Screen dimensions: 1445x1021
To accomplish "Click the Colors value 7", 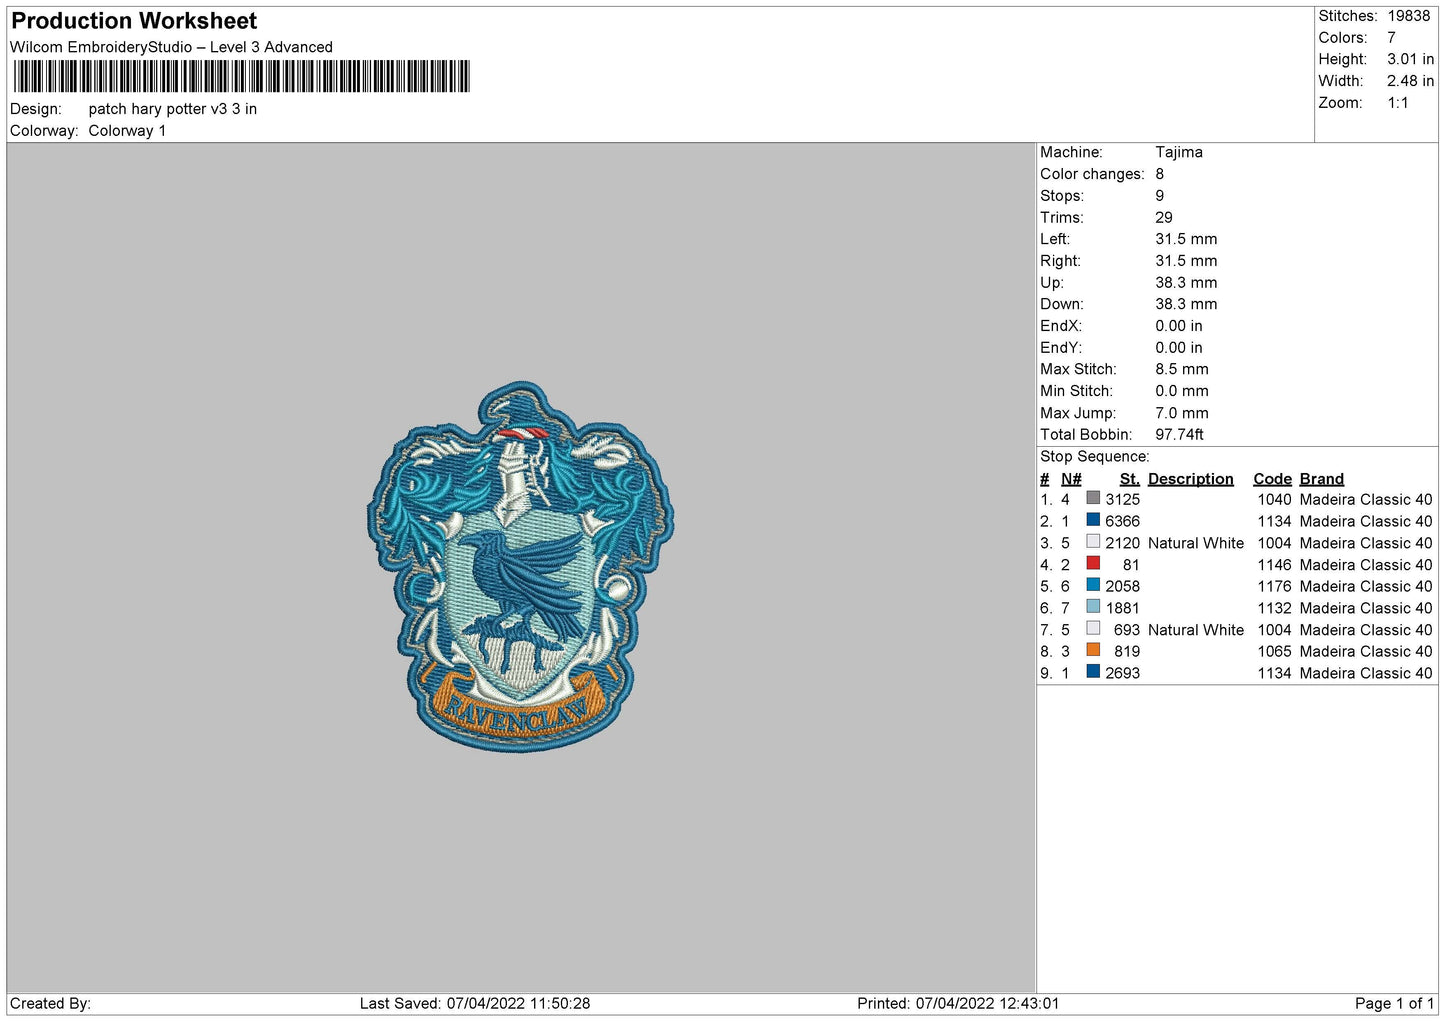I will [x=1391, y=38].
